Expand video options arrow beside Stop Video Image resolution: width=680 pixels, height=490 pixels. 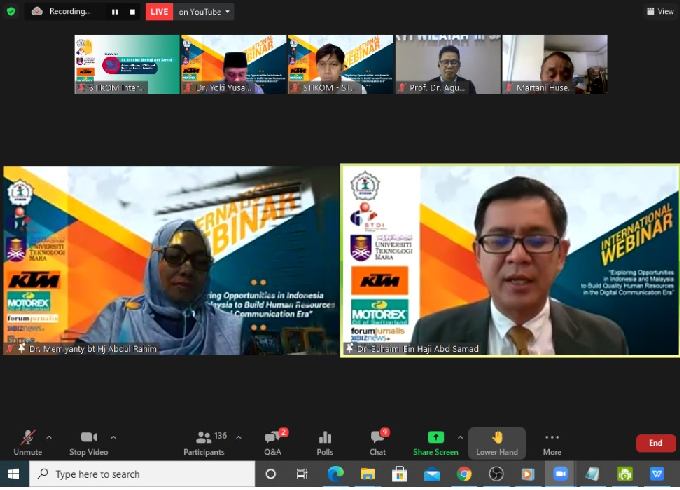pos(113,437)
